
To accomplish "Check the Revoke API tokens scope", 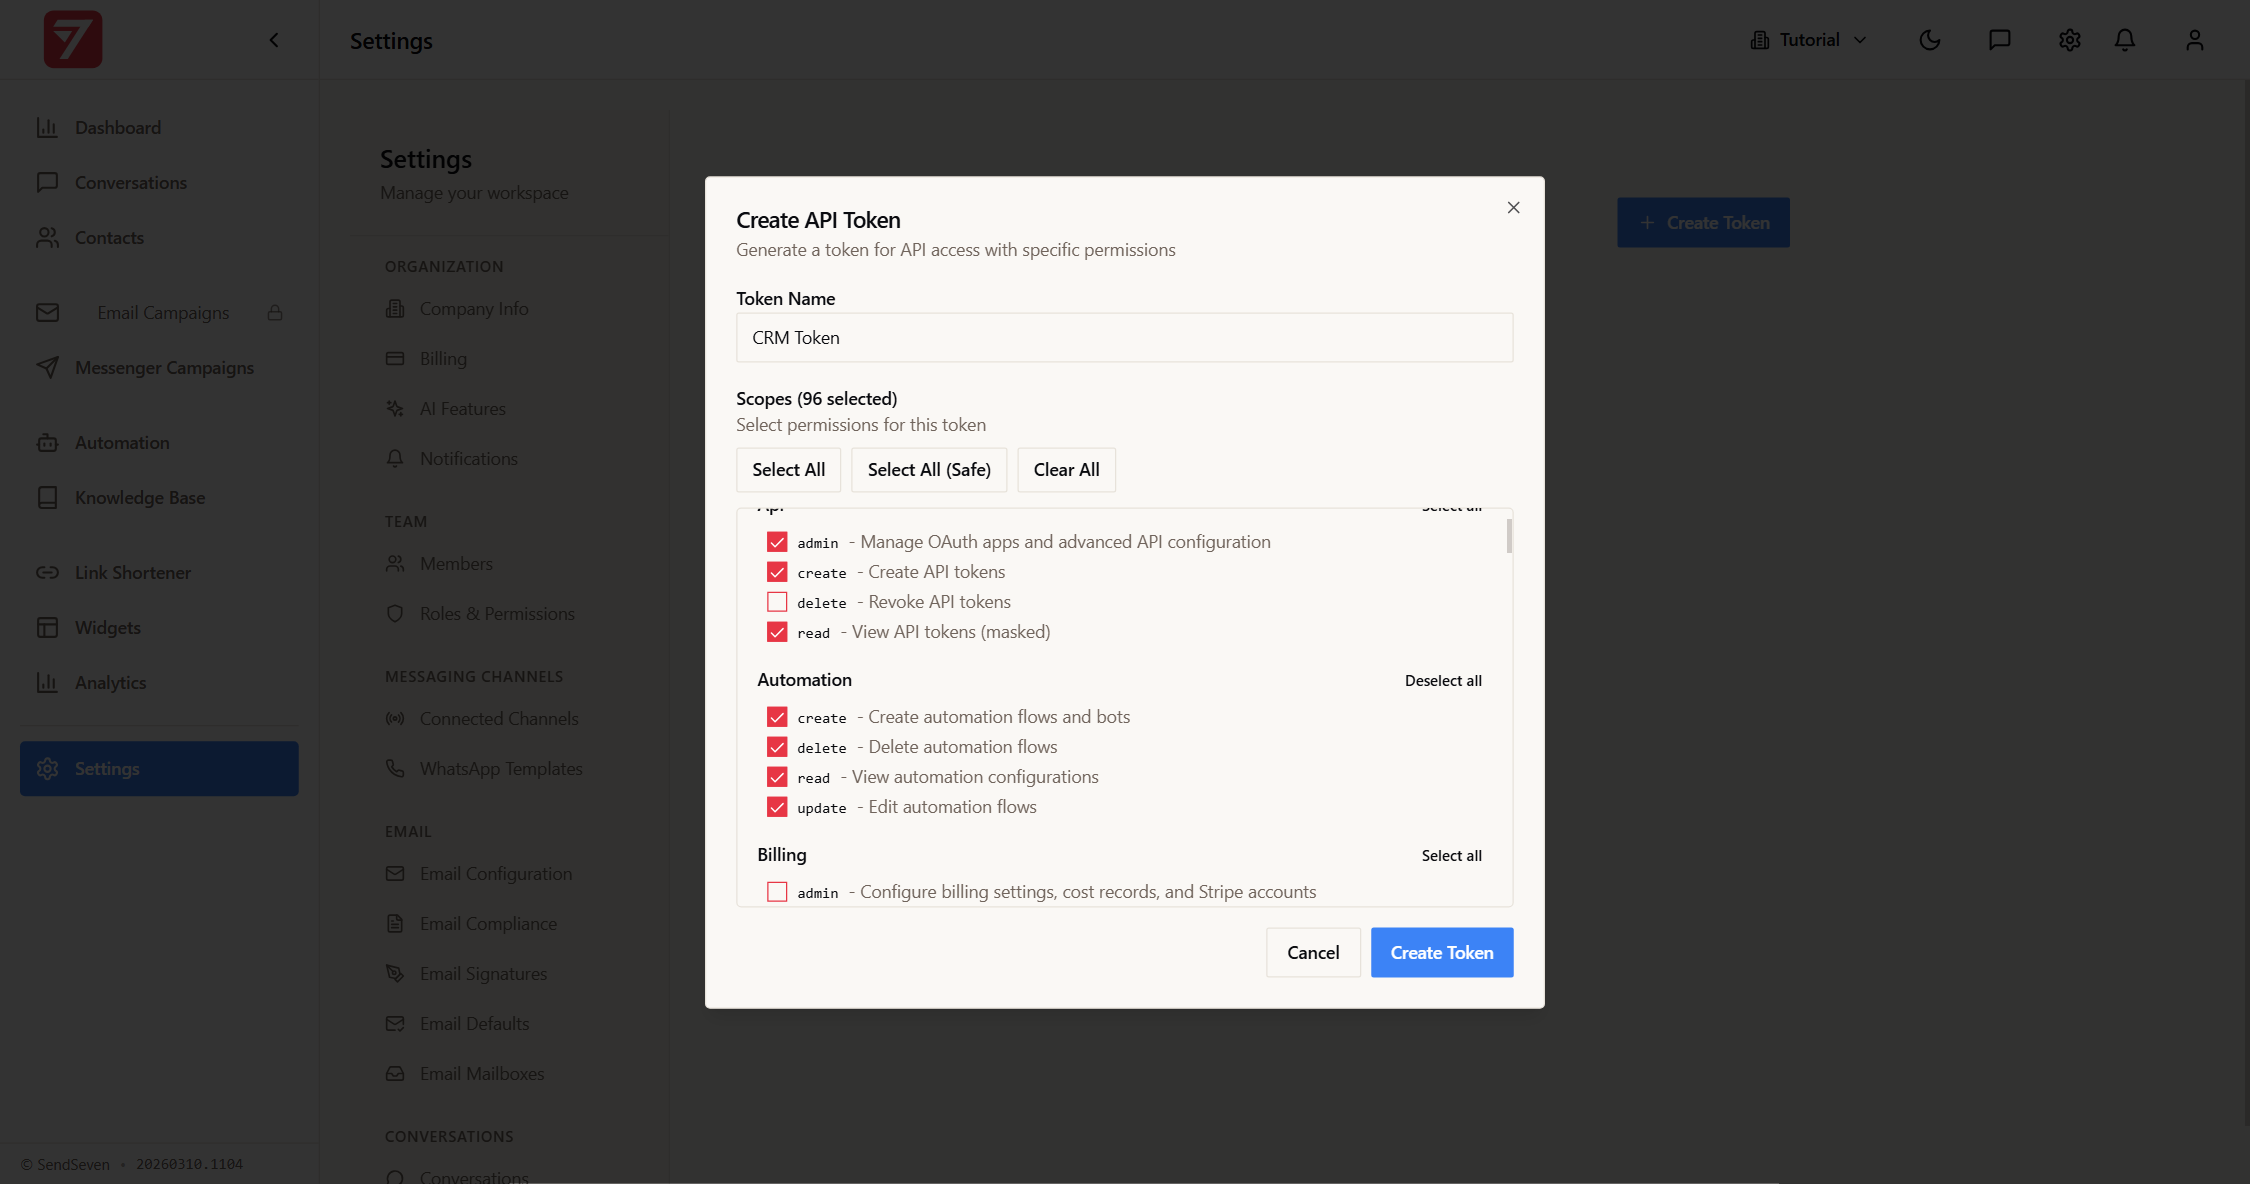I will [777, 602].
